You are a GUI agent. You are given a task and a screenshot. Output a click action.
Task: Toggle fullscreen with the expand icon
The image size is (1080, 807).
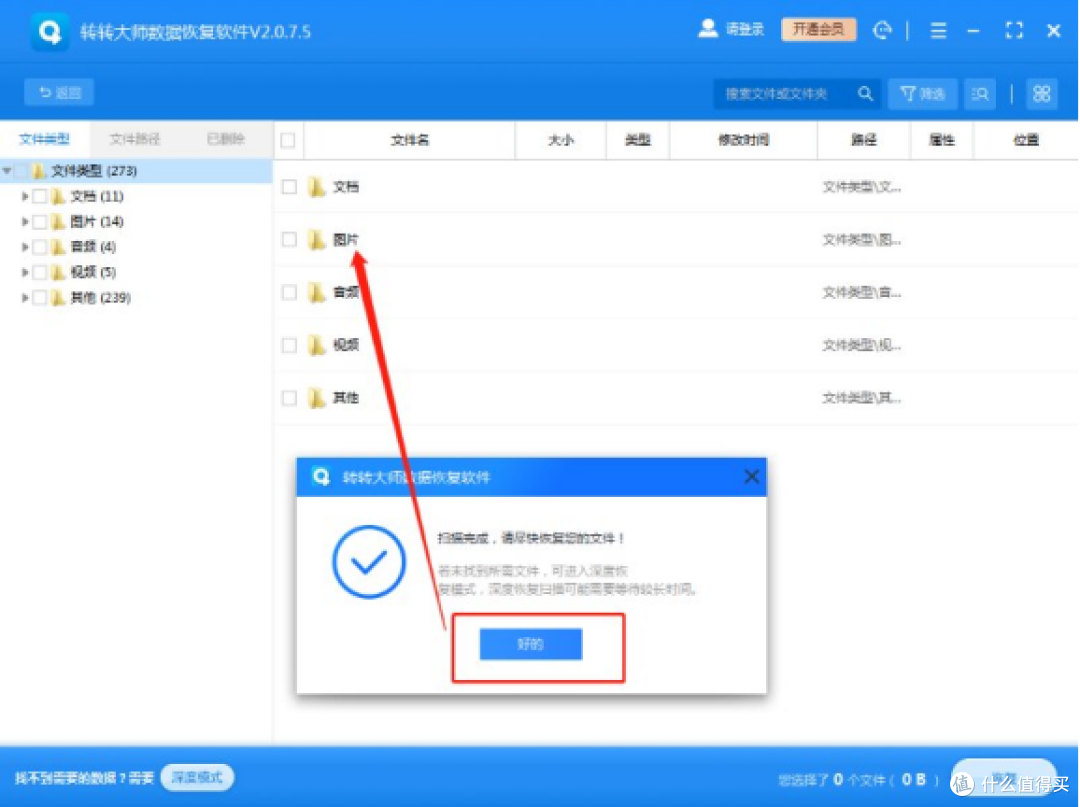click(x=1014, y=30)
